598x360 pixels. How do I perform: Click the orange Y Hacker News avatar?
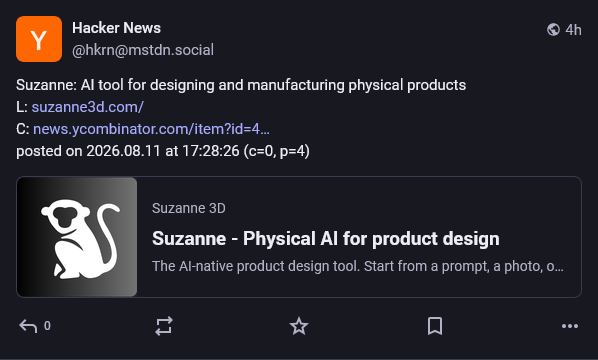click(39, 39)
